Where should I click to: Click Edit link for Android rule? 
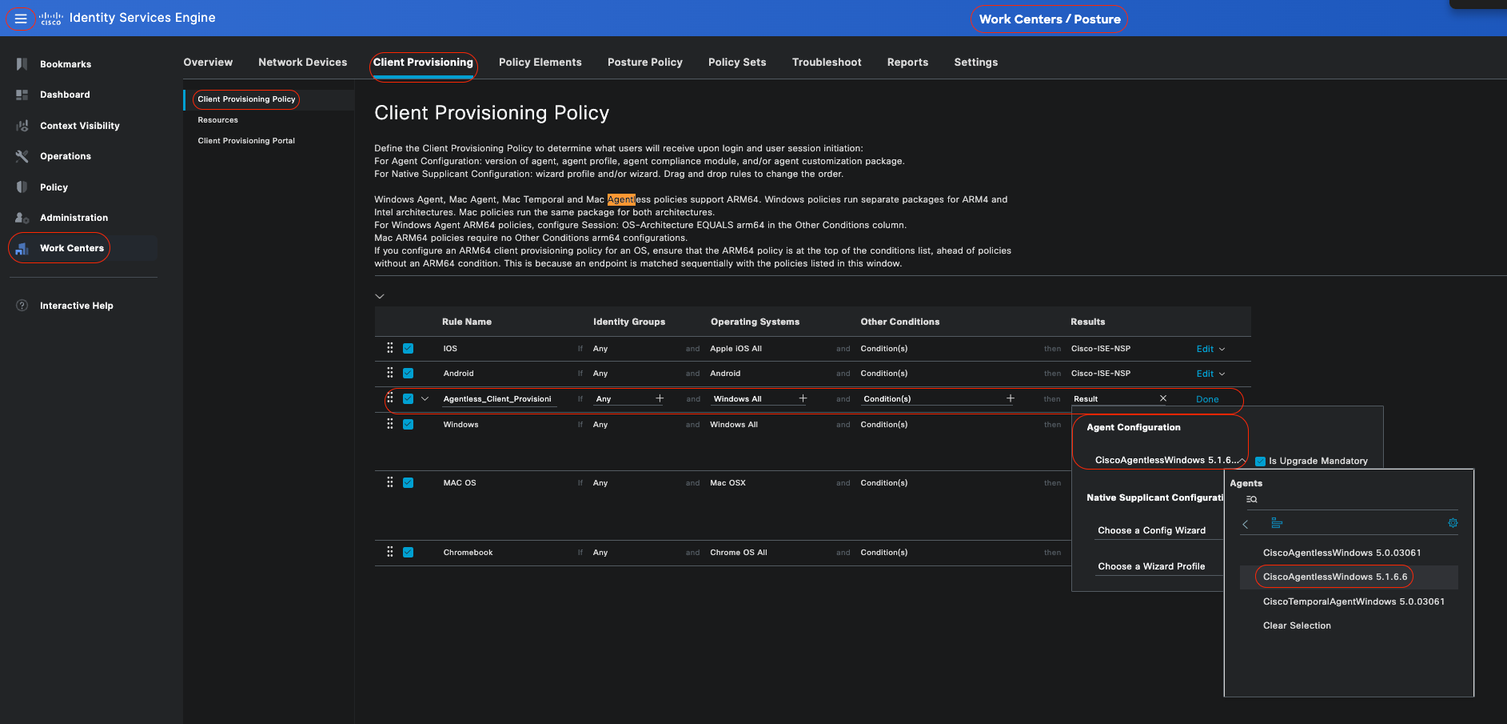coord(1205,374)
